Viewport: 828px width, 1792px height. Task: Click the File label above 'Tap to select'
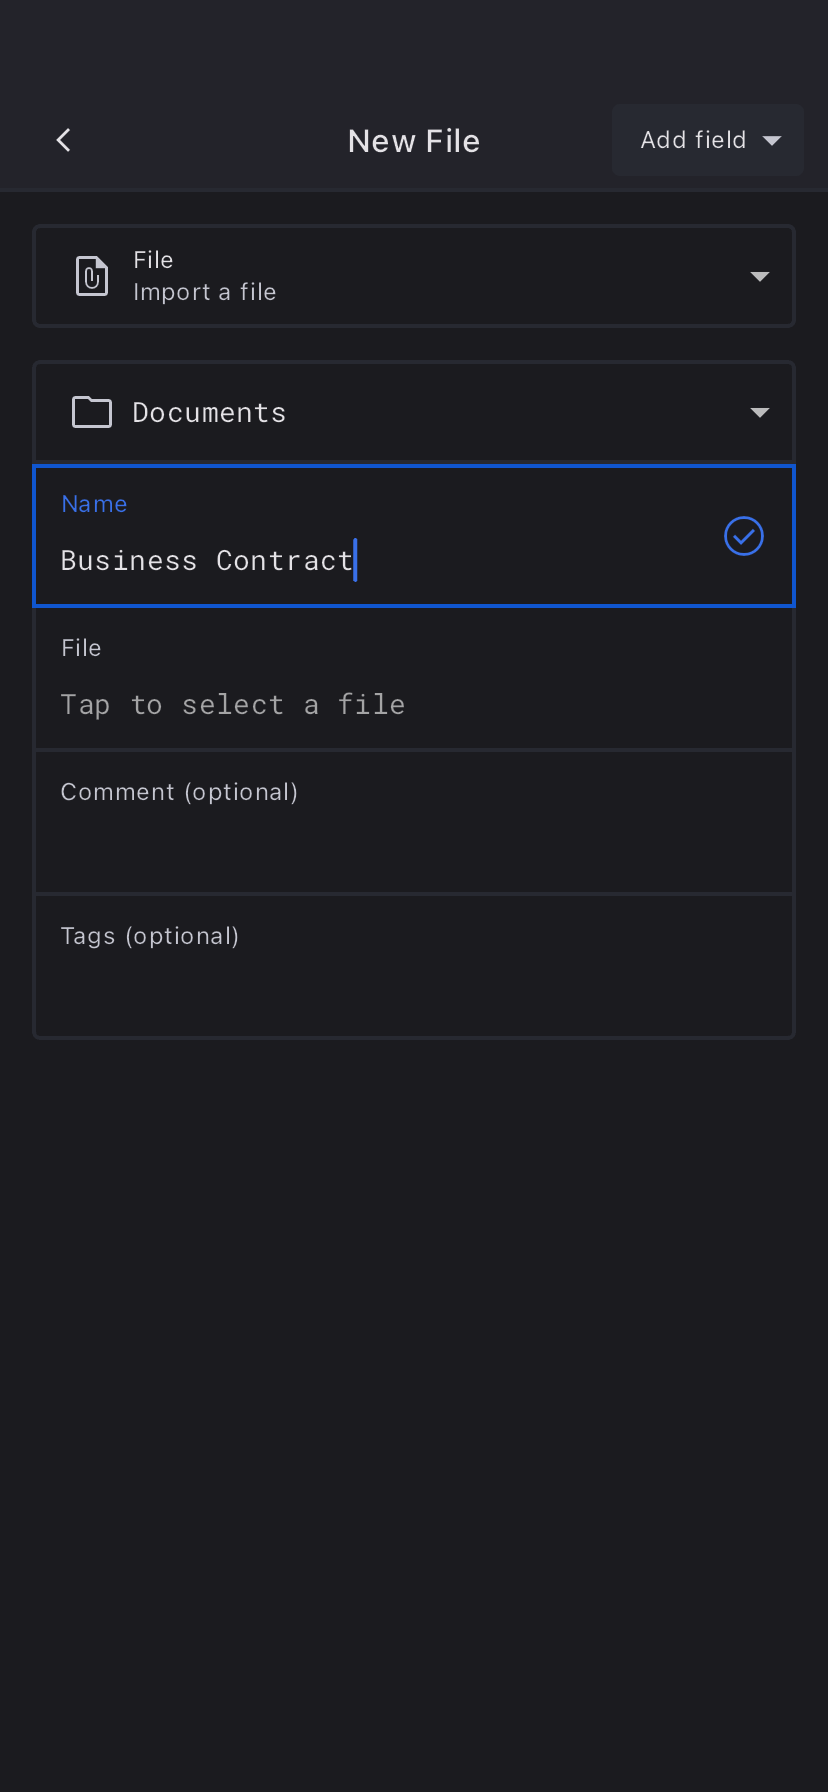tap(81, 648)
